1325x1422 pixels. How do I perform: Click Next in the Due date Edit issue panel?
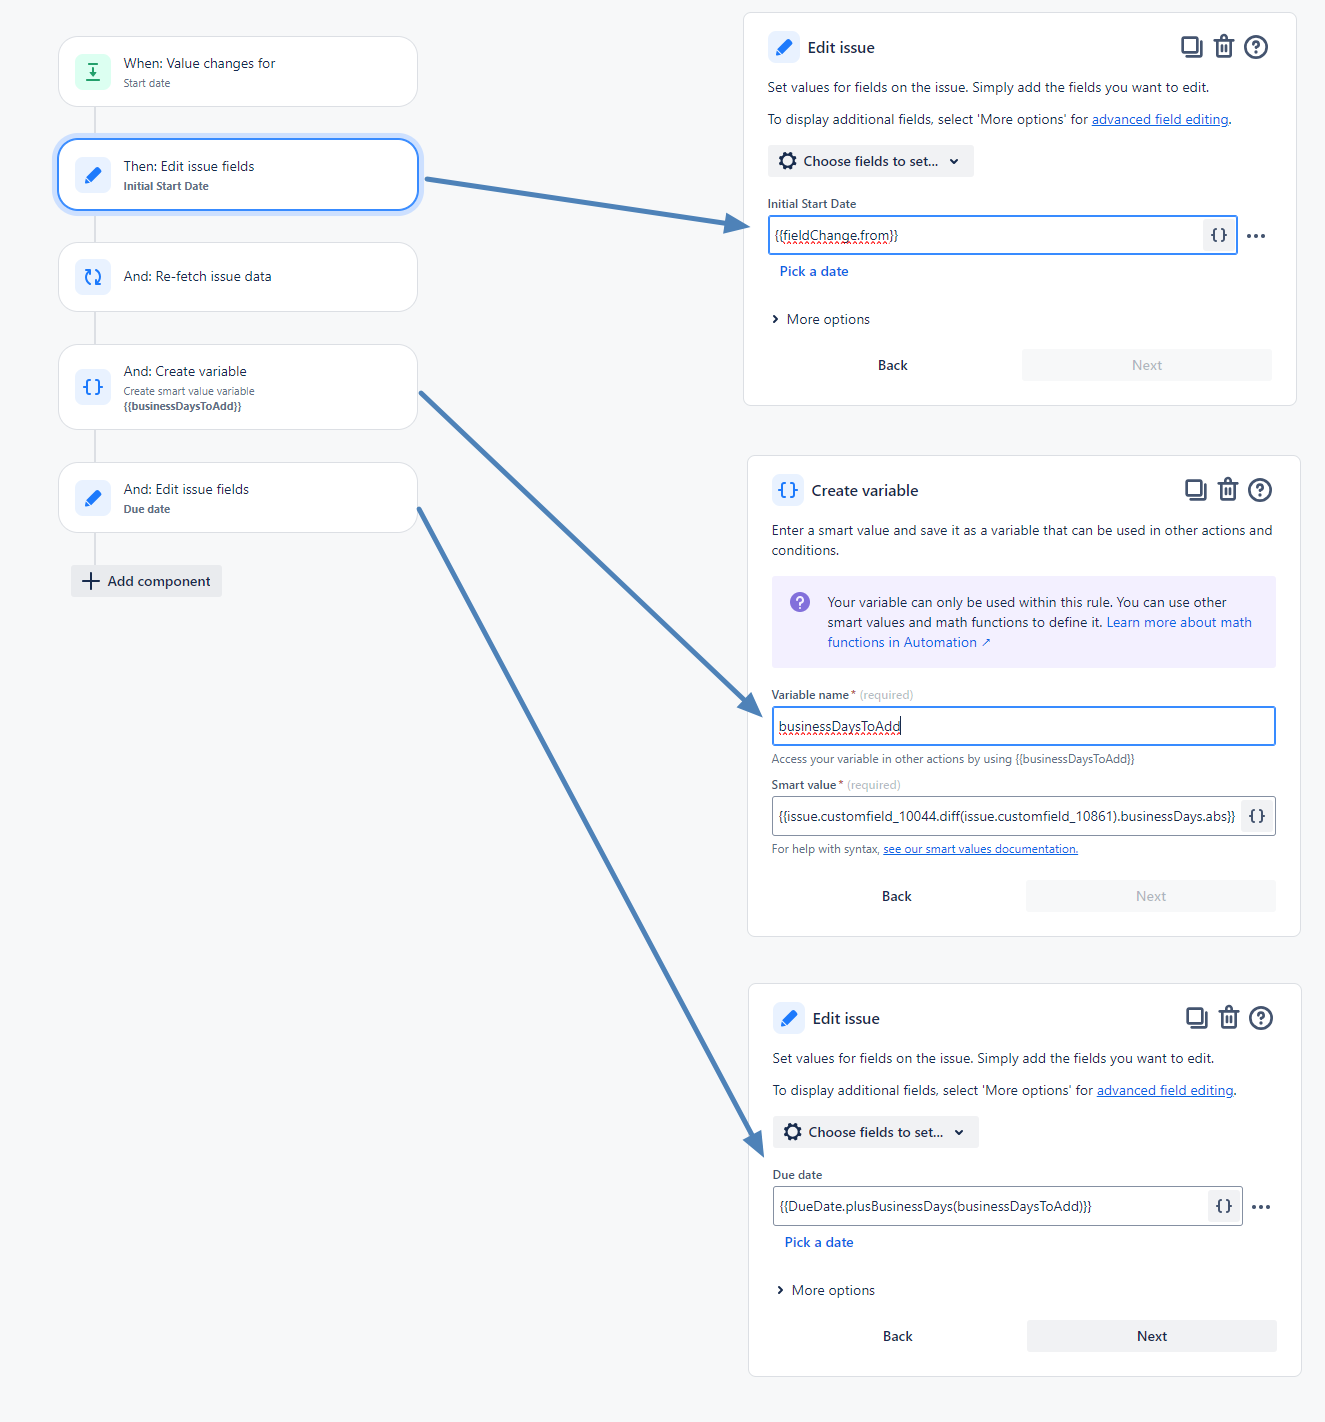1152,1336
